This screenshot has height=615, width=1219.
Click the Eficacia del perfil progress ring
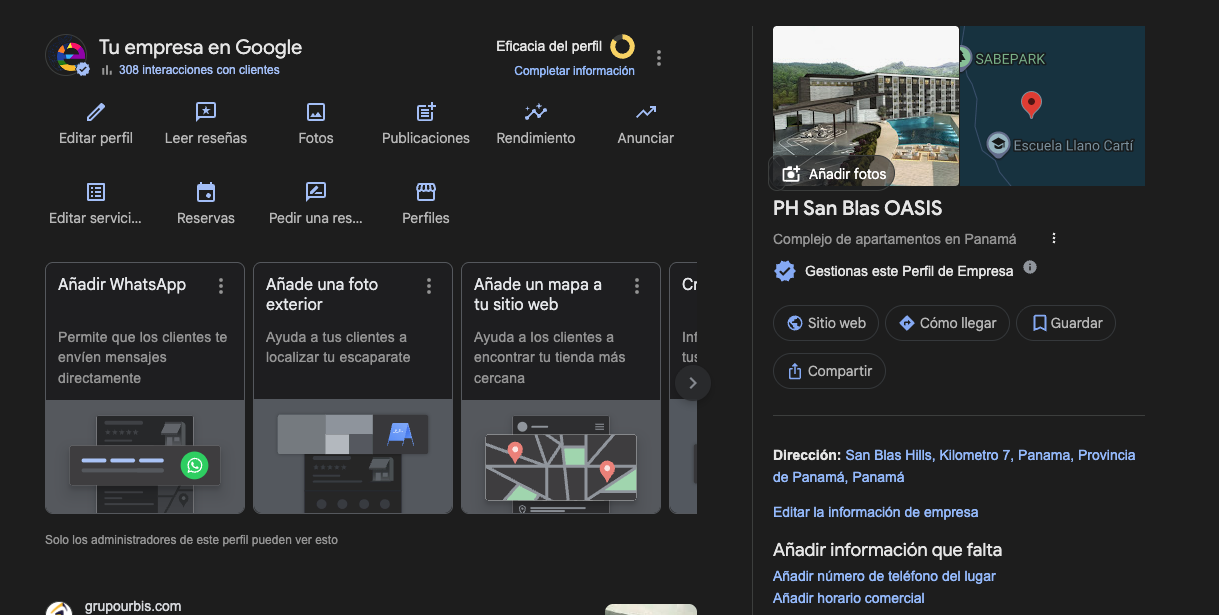(622, 46)
